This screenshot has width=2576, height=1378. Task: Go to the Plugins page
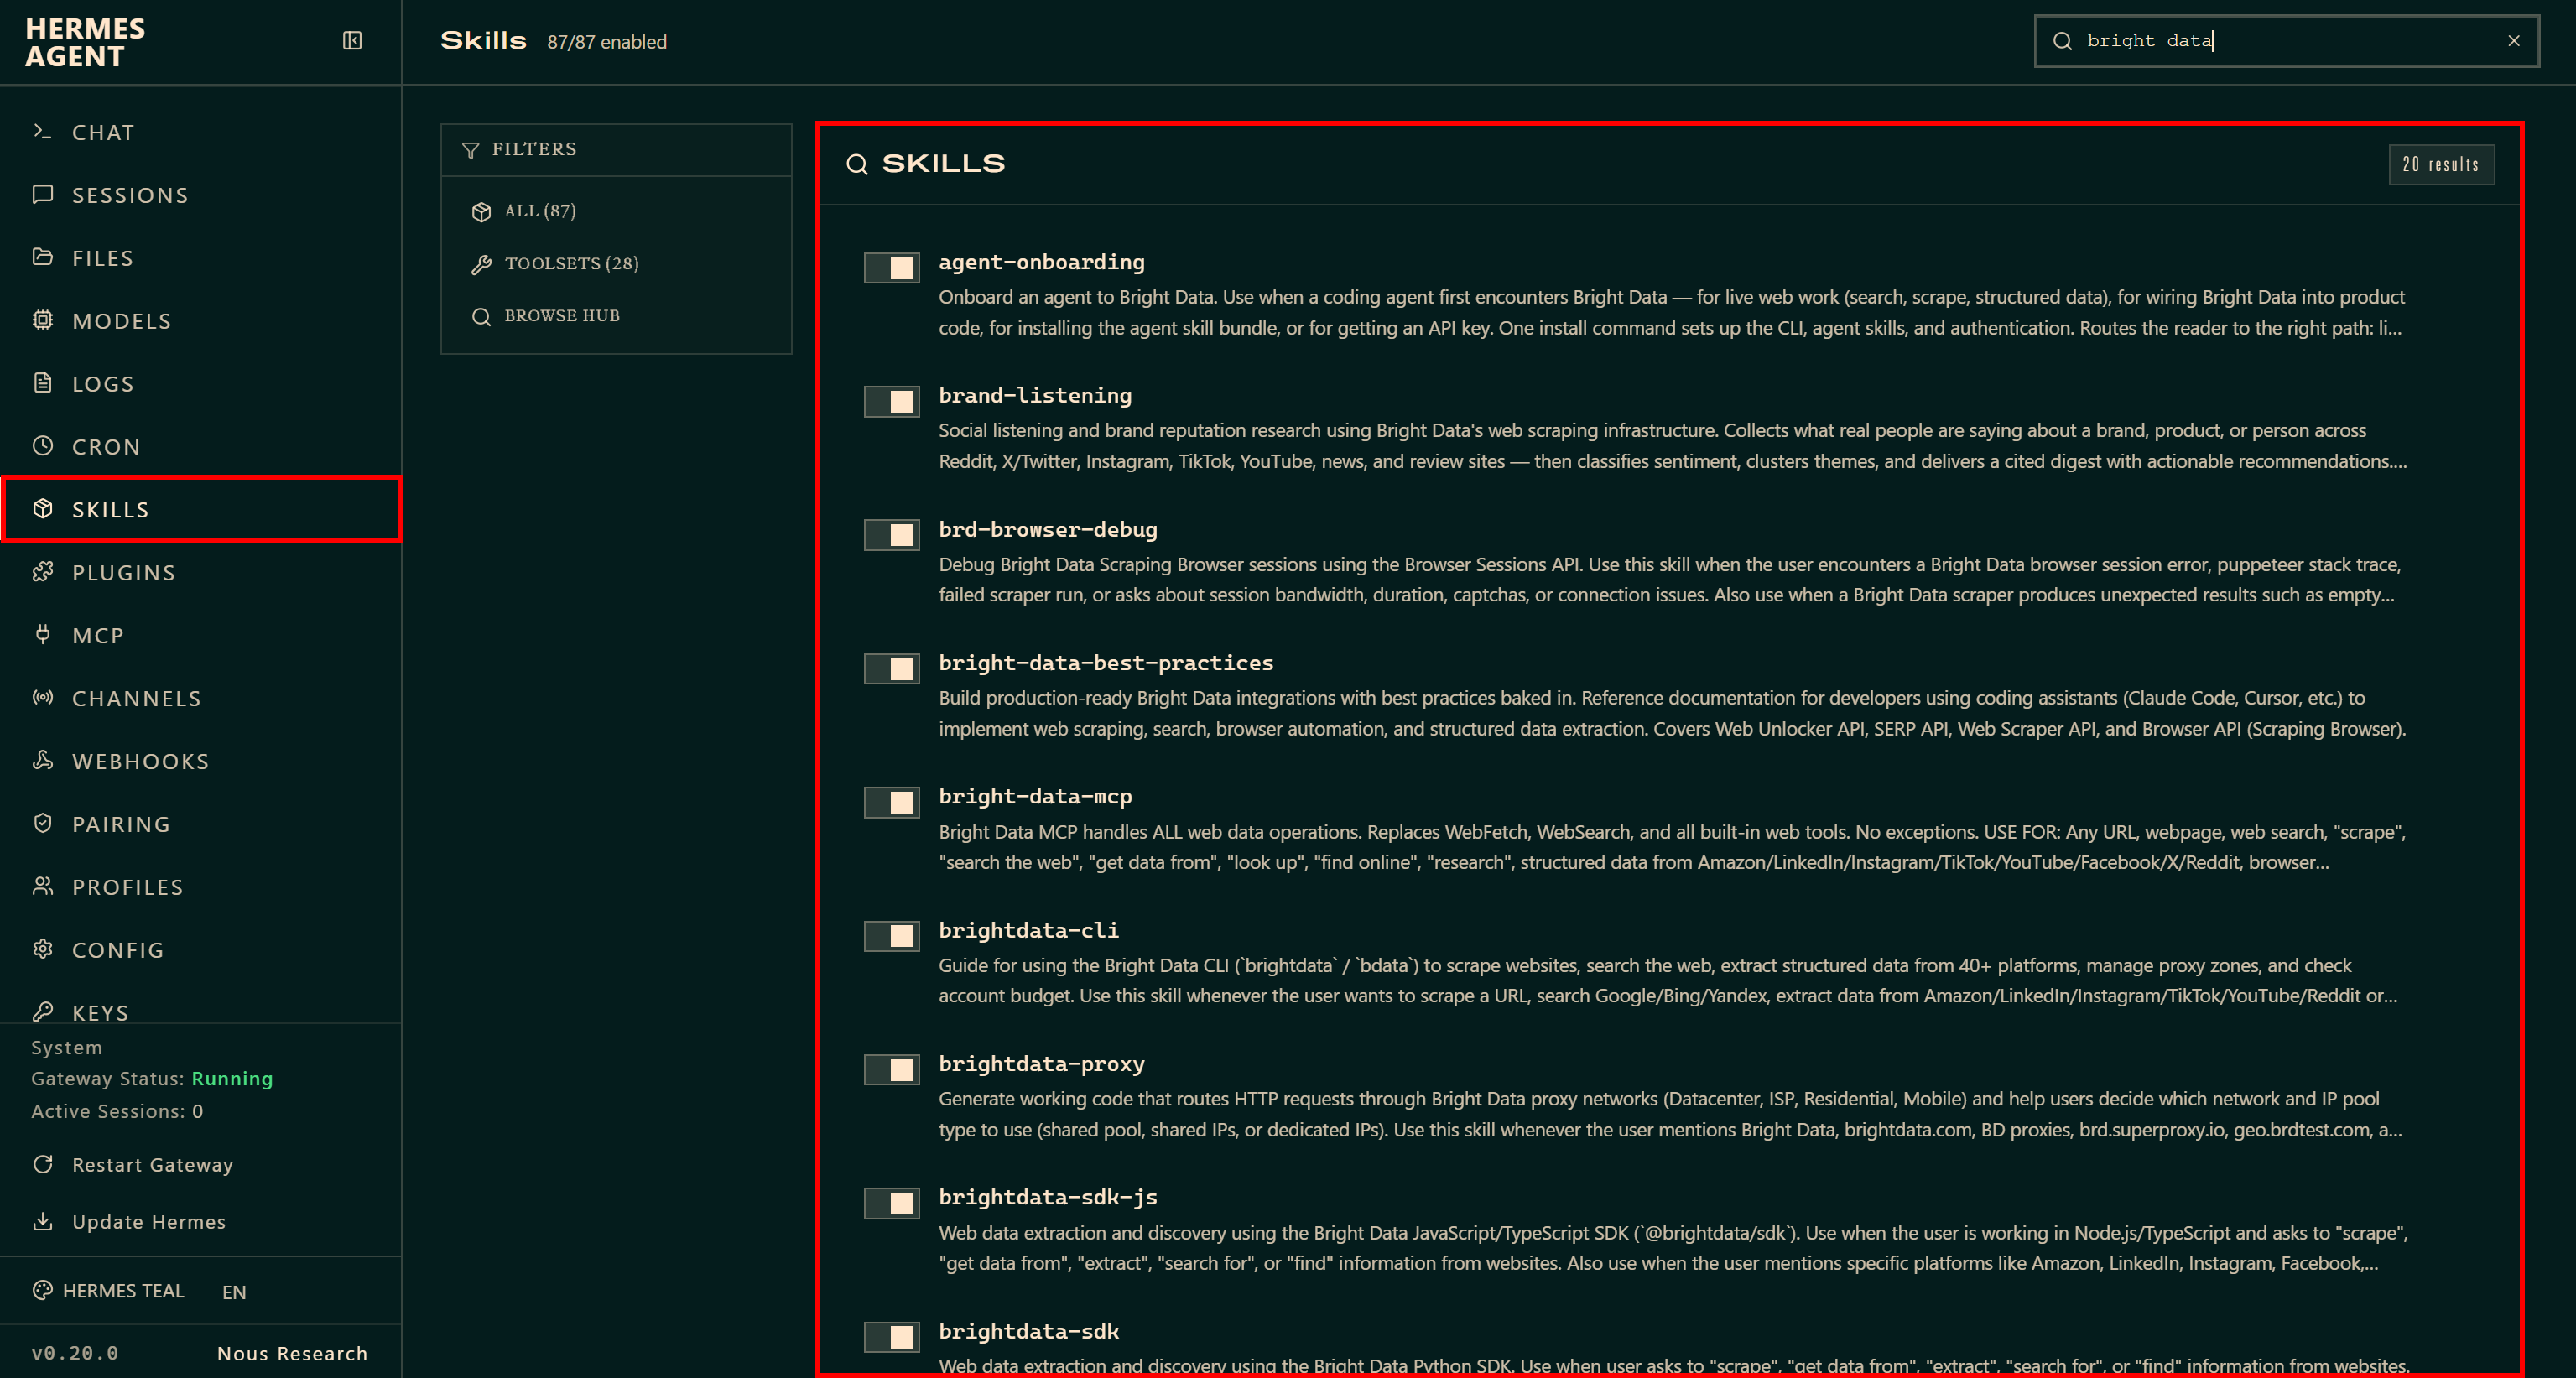pos(200,572)
